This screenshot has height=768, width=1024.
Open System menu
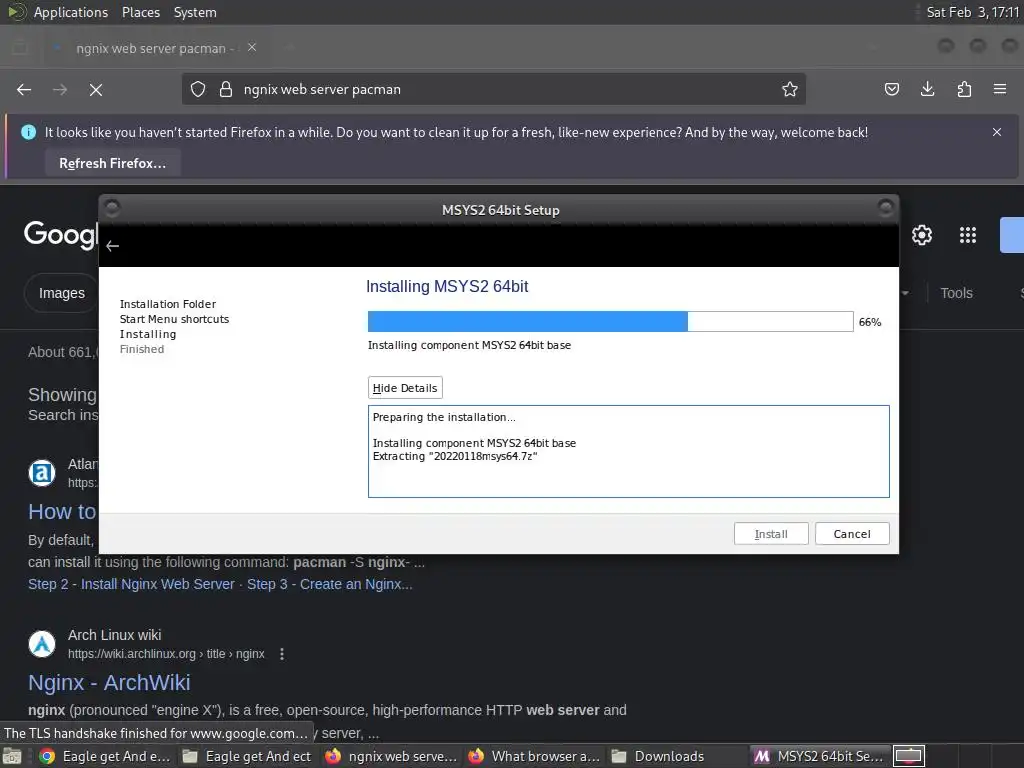pyautogui.click(x=195, y=12)
